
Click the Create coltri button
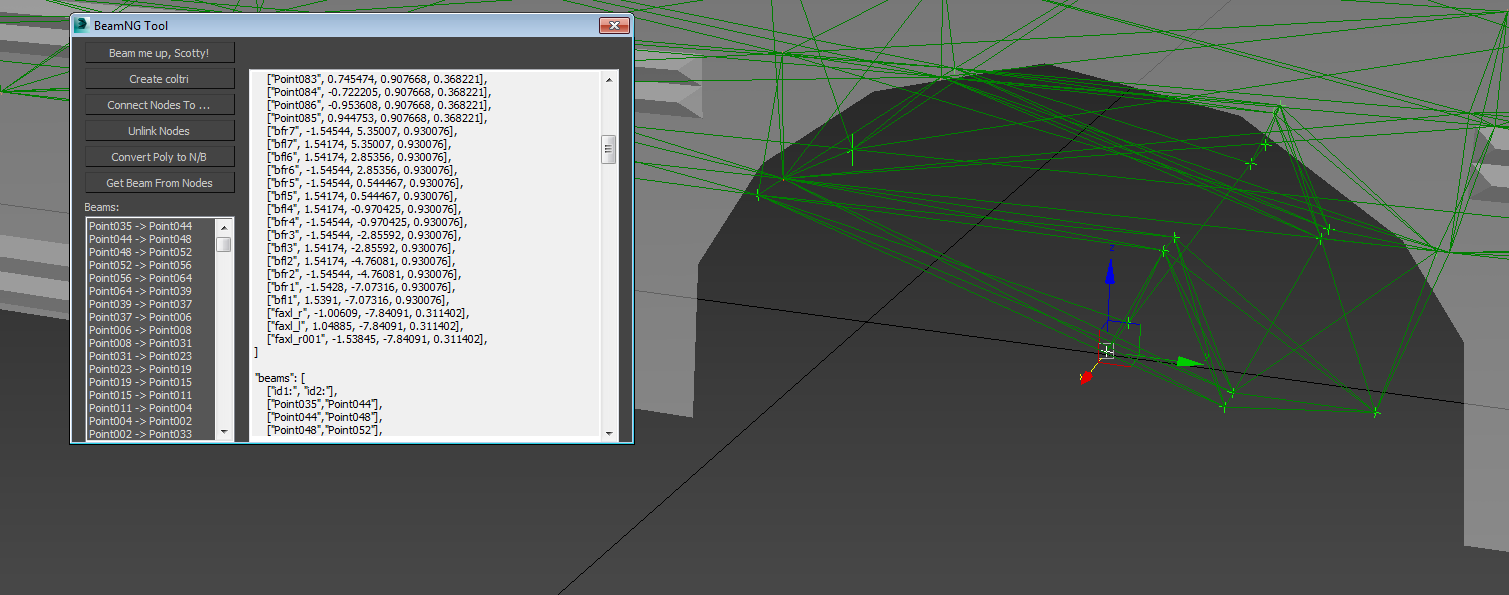click(x=159, y=78)
